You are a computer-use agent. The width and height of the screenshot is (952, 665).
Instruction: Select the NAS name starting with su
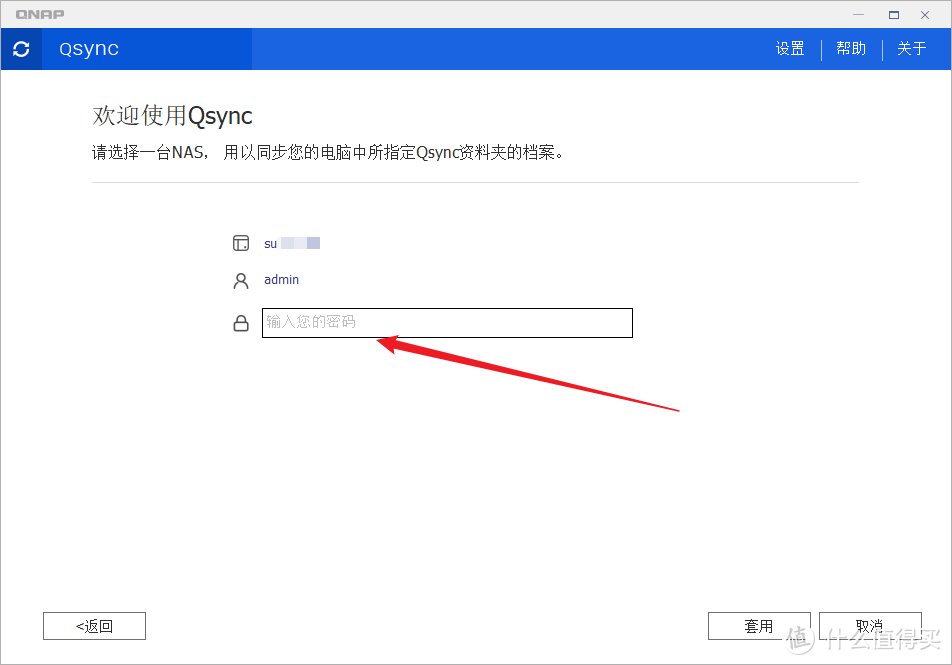pyautogui.click(x=292, y=242)
